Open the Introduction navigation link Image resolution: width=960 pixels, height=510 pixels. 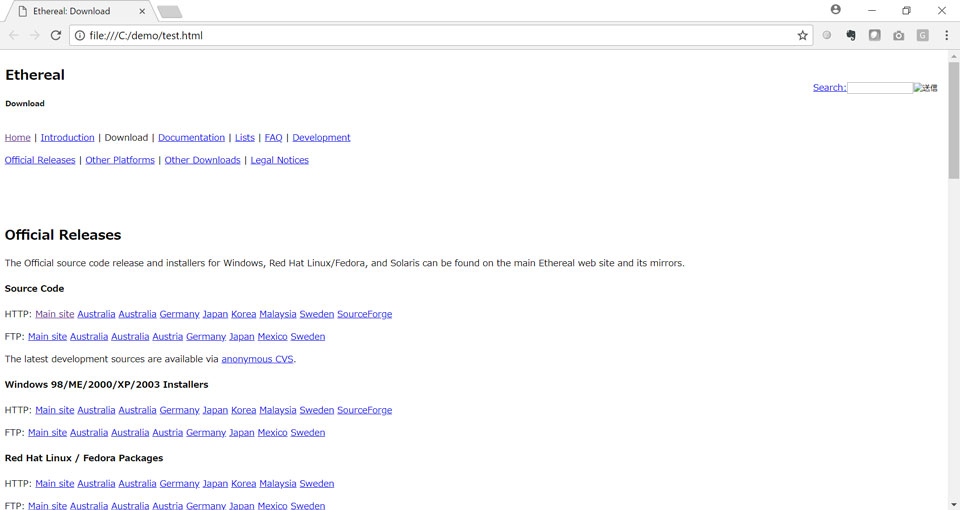coord(67,138)
